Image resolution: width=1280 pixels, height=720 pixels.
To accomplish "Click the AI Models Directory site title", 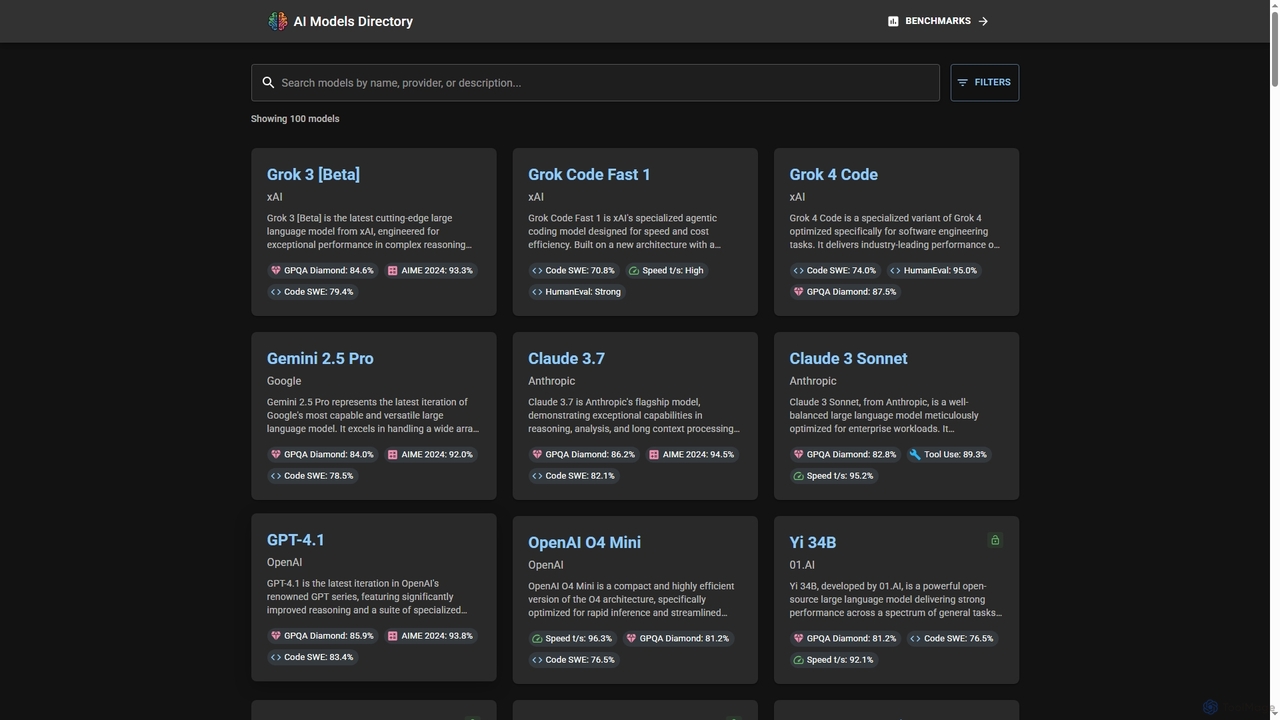I will (x=353, y=21).
